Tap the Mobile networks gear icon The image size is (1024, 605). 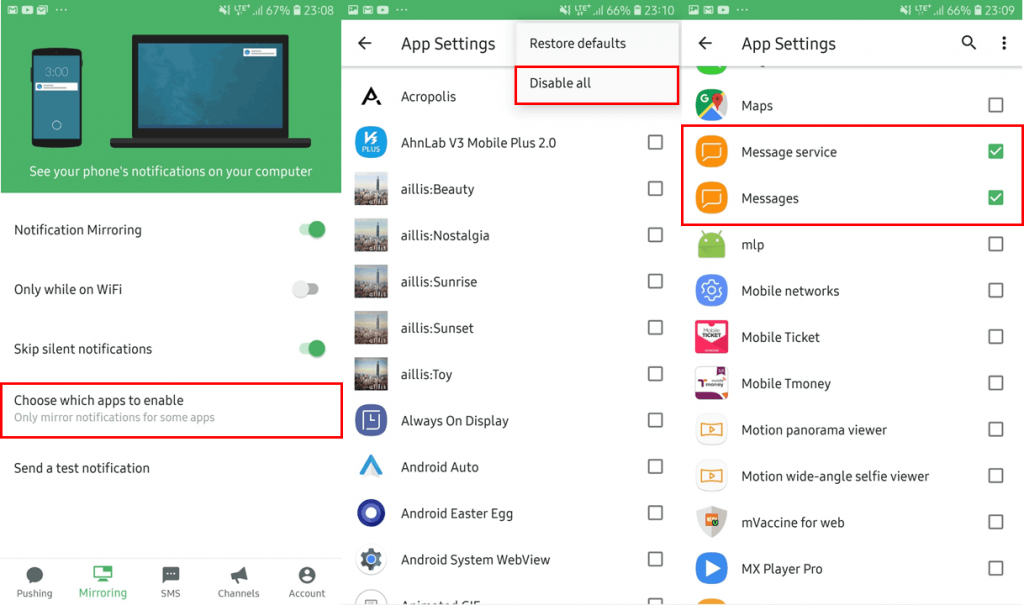click(x=711, y=291)
